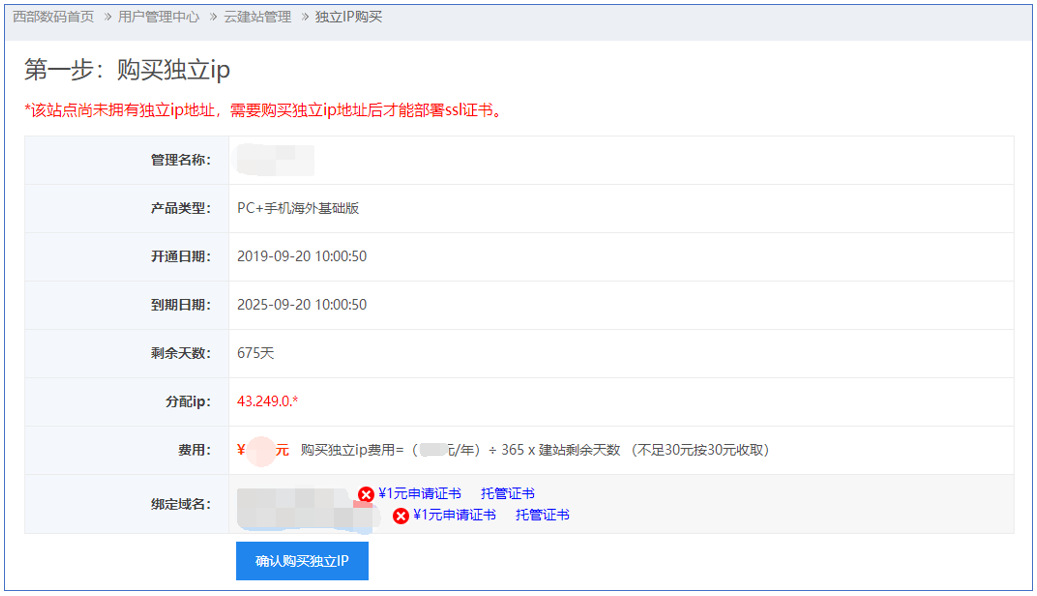Click the 第一步：购买独立ip heading
The height and width of the screenshot is (596, 1037).
click(127, 70)
